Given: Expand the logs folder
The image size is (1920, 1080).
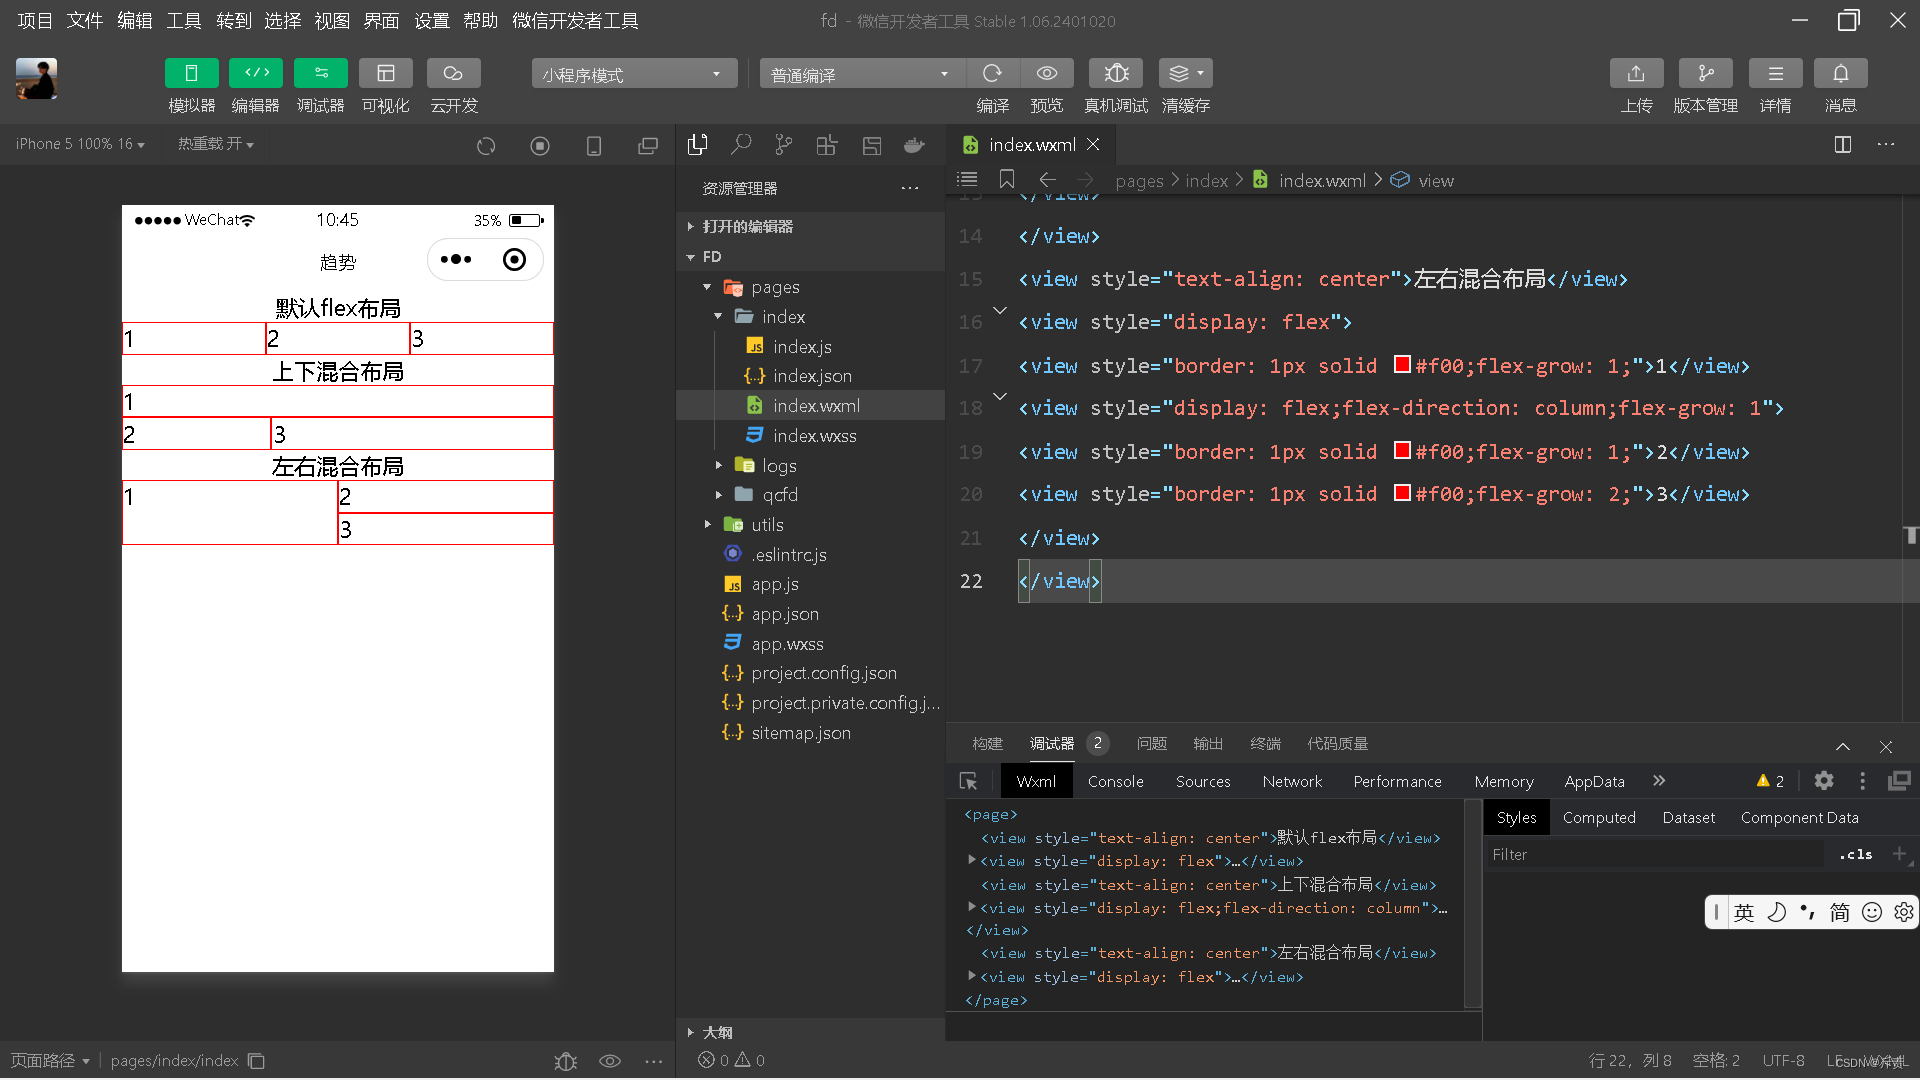Looking at the screenshot, I should click(x=810, y=466).
